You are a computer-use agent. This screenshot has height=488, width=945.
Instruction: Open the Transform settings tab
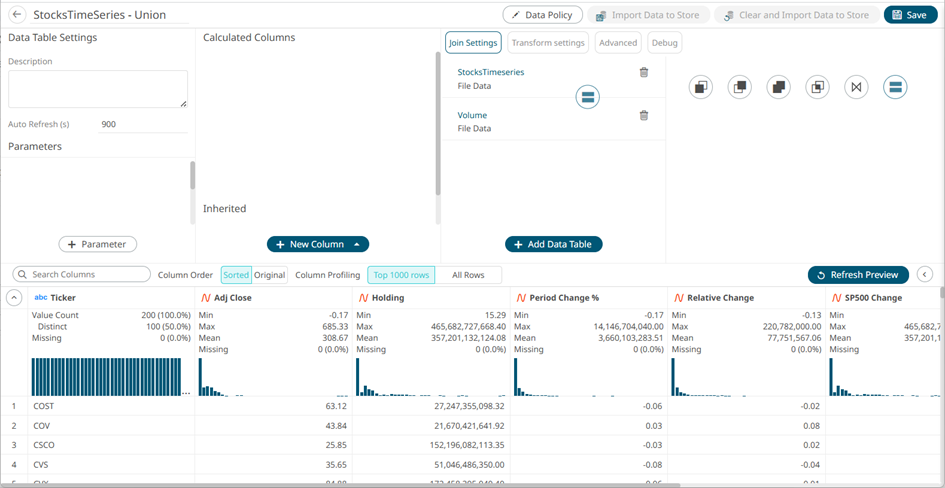(x=548, y=43)
